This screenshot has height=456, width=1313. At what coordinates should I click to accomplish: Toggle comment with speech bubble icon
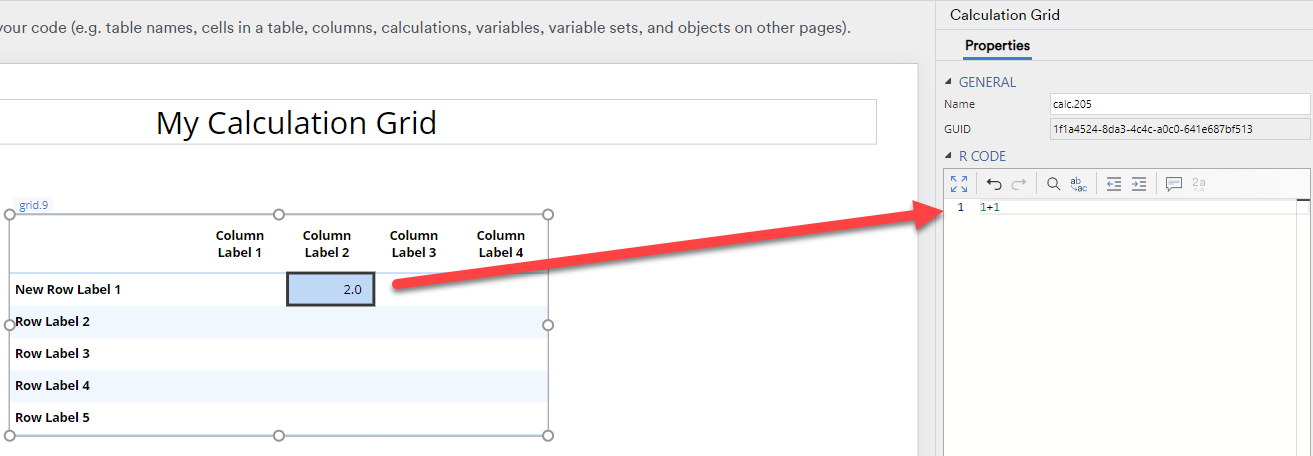tap(1174, 184)
